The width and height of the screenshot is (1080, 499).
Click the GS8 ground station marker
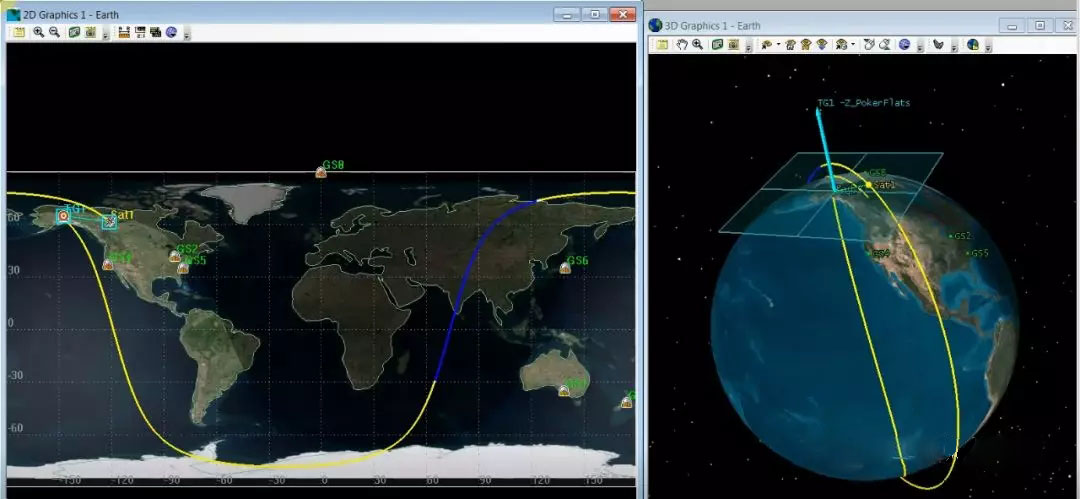pyautogui.click(x=321, y=172)
